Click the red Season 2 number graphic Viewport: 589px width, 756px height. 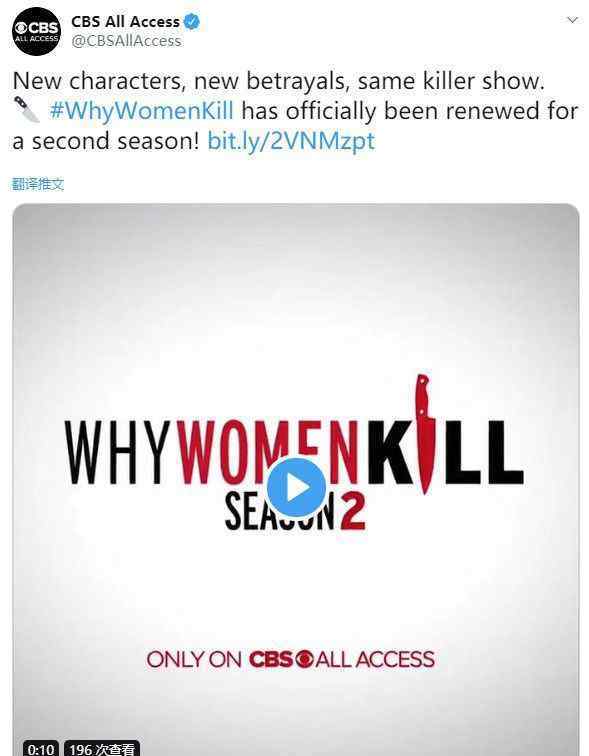coord(353,512)
